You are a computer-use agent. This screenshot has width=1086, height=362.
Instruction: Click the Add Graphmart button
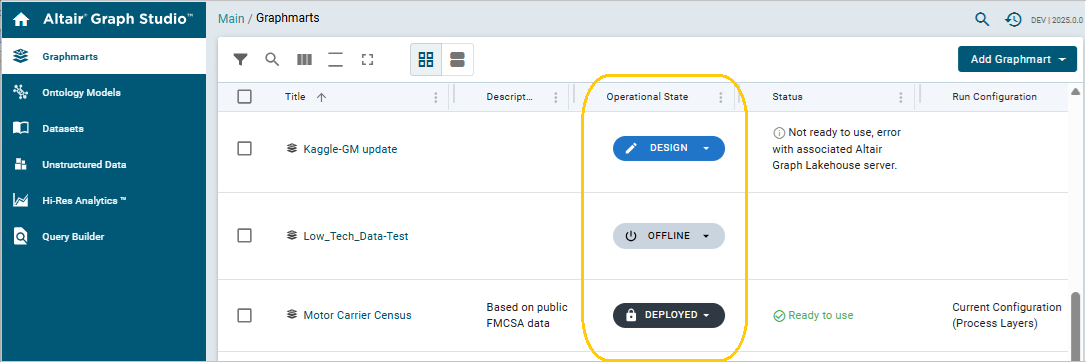[x=1017, y=60]
